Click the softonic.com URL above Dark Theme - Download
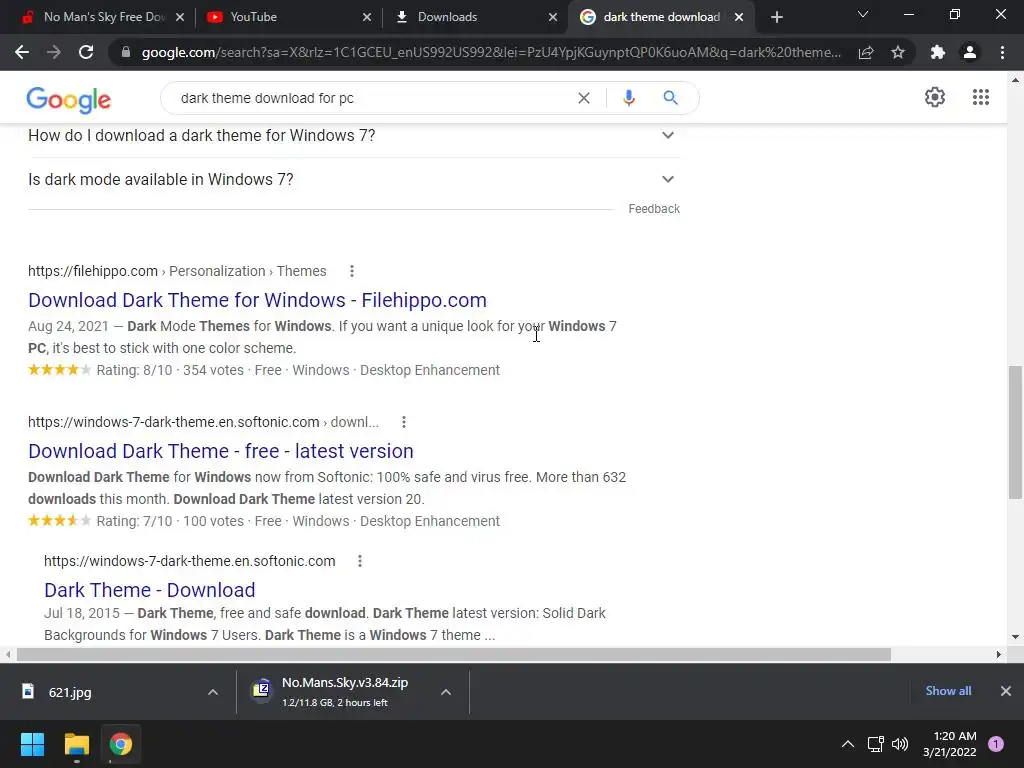 click(x=189, y=561)
